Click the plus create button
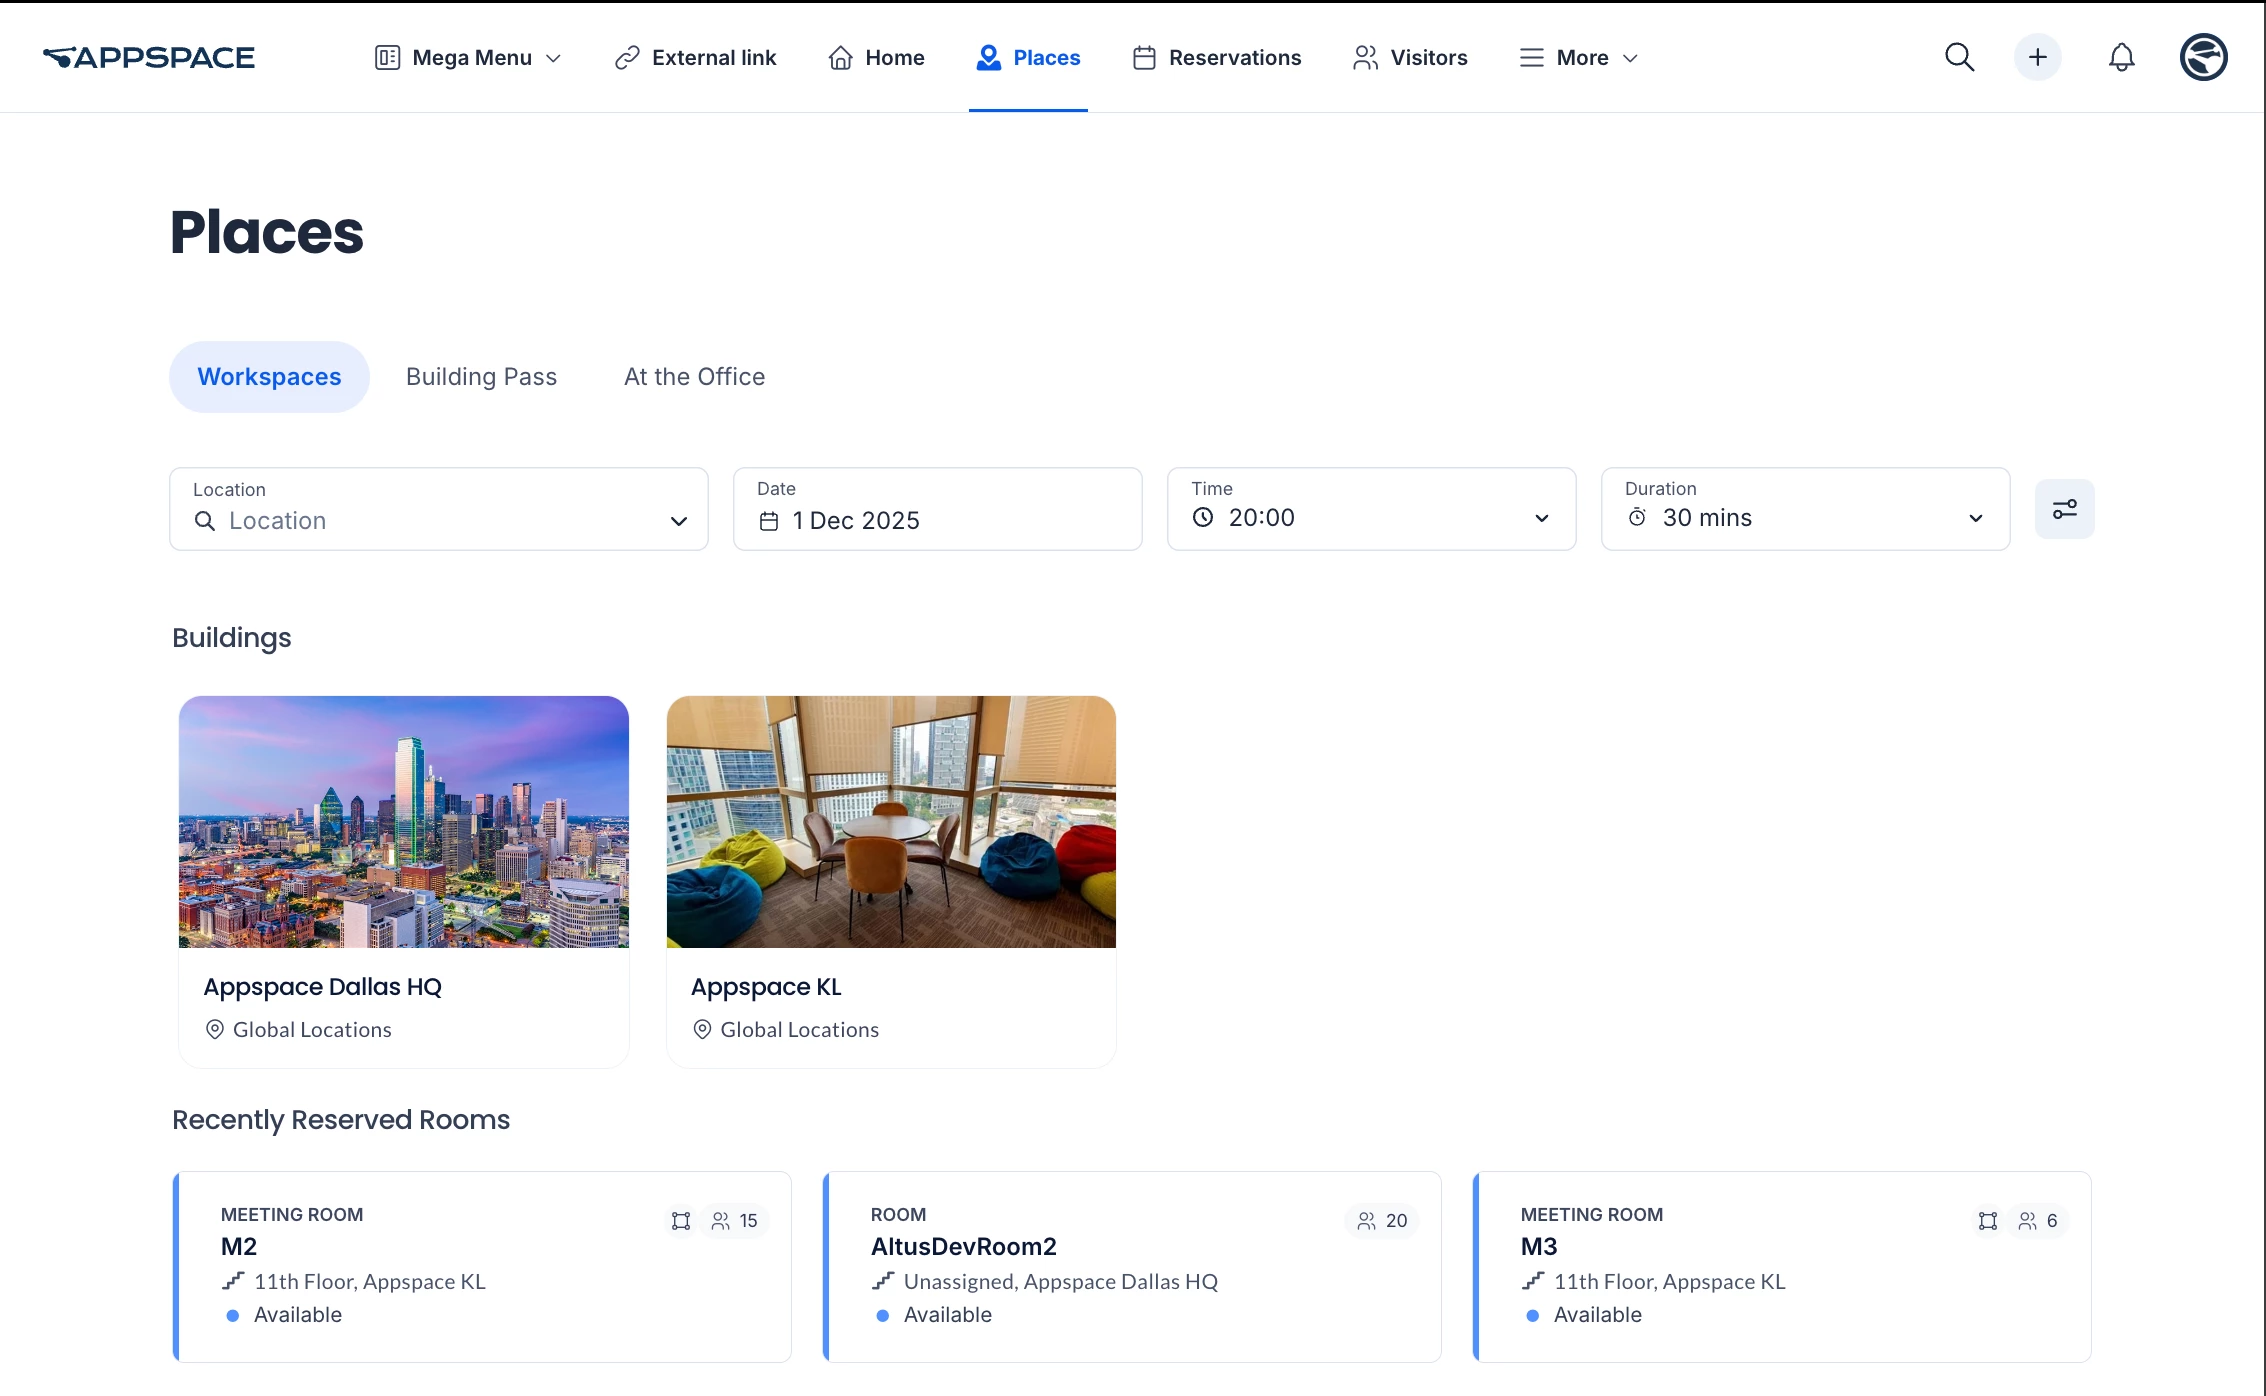2266x1396 pixels. click(x=2037, y=57)
